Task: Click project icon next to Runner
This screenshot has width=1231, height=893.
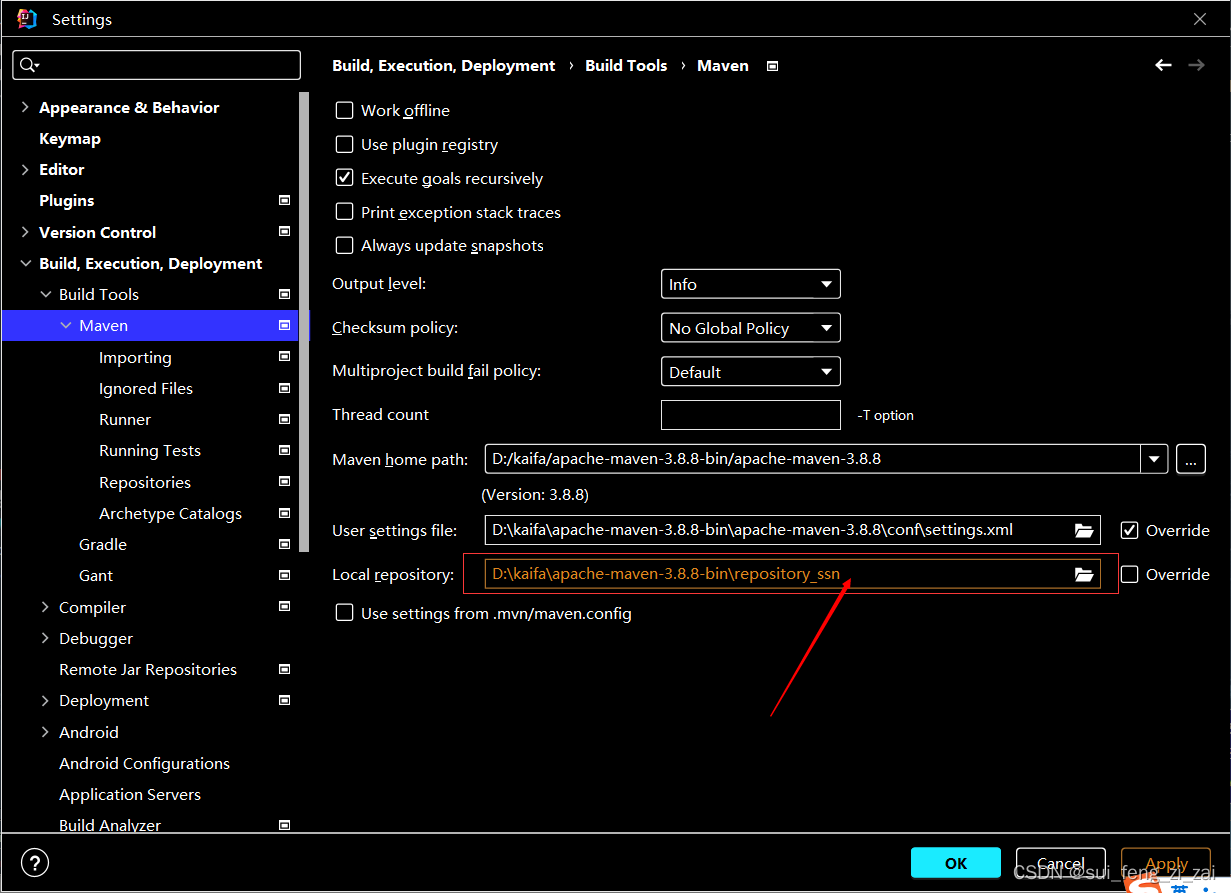Action: [x=284, y=419]
